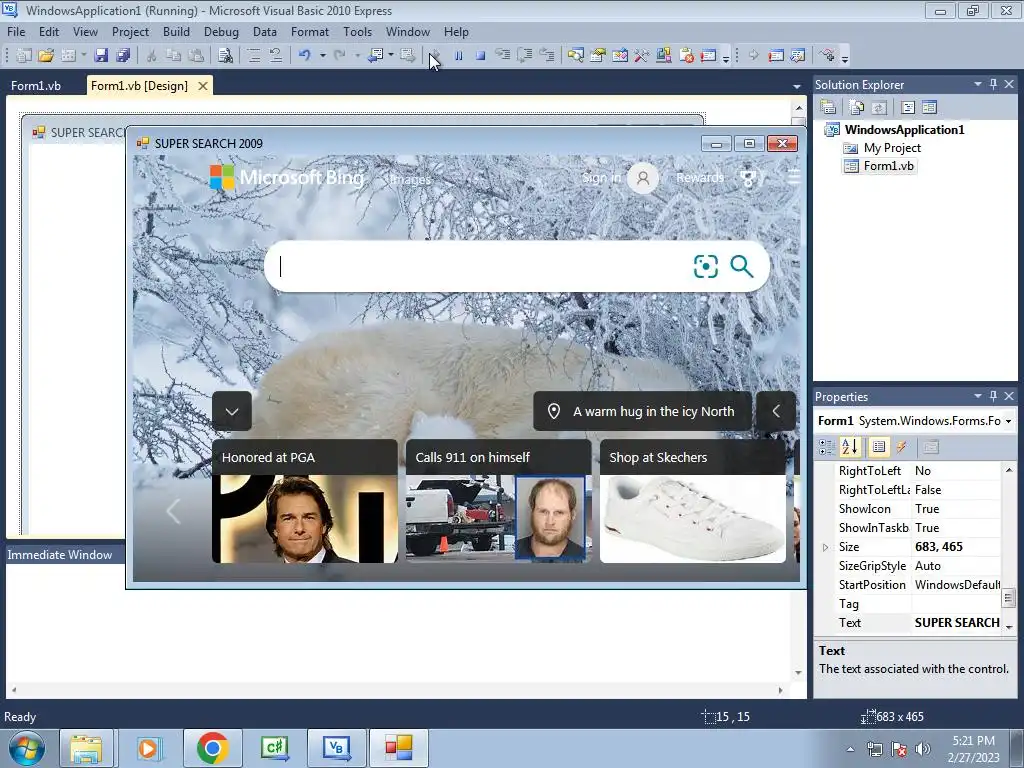Click the Windows Start orb

click(27, 748)
